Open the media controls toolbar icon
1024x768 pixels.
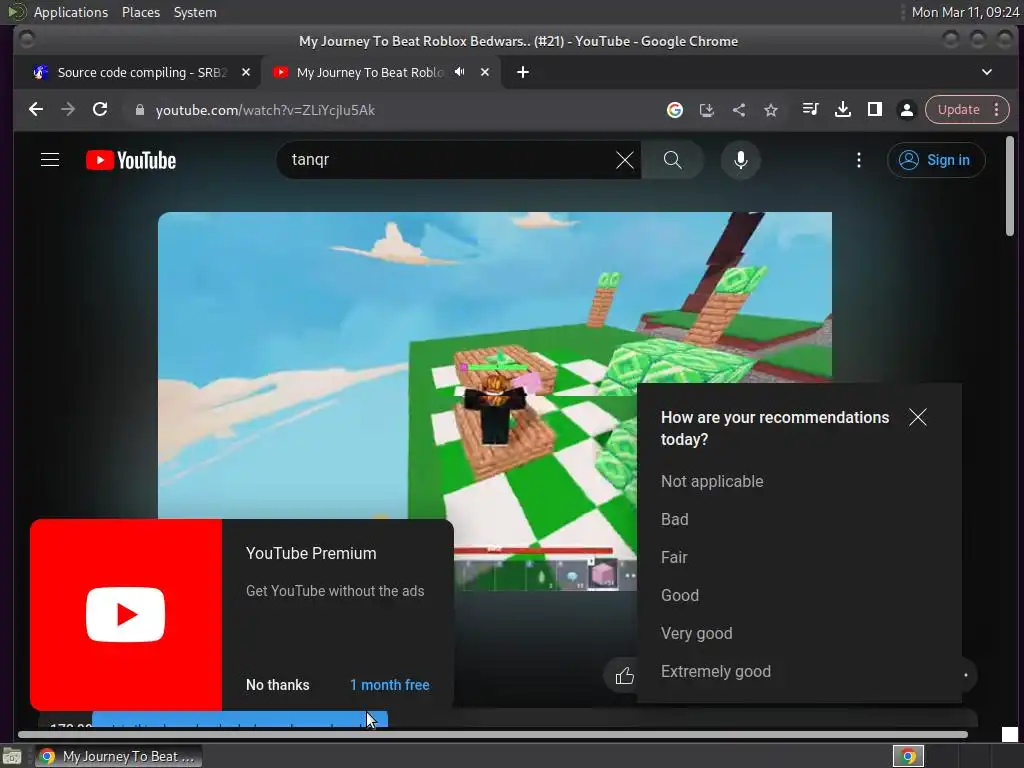(810, 109)
